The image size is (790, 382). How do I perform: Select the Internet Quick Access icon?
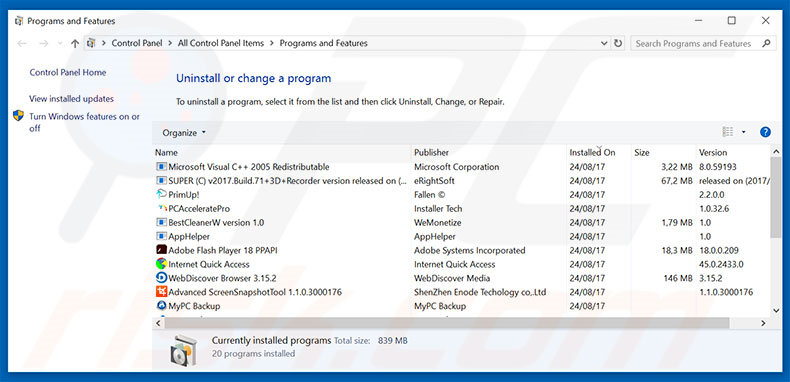pyautogui.click(x=161, y=264)
